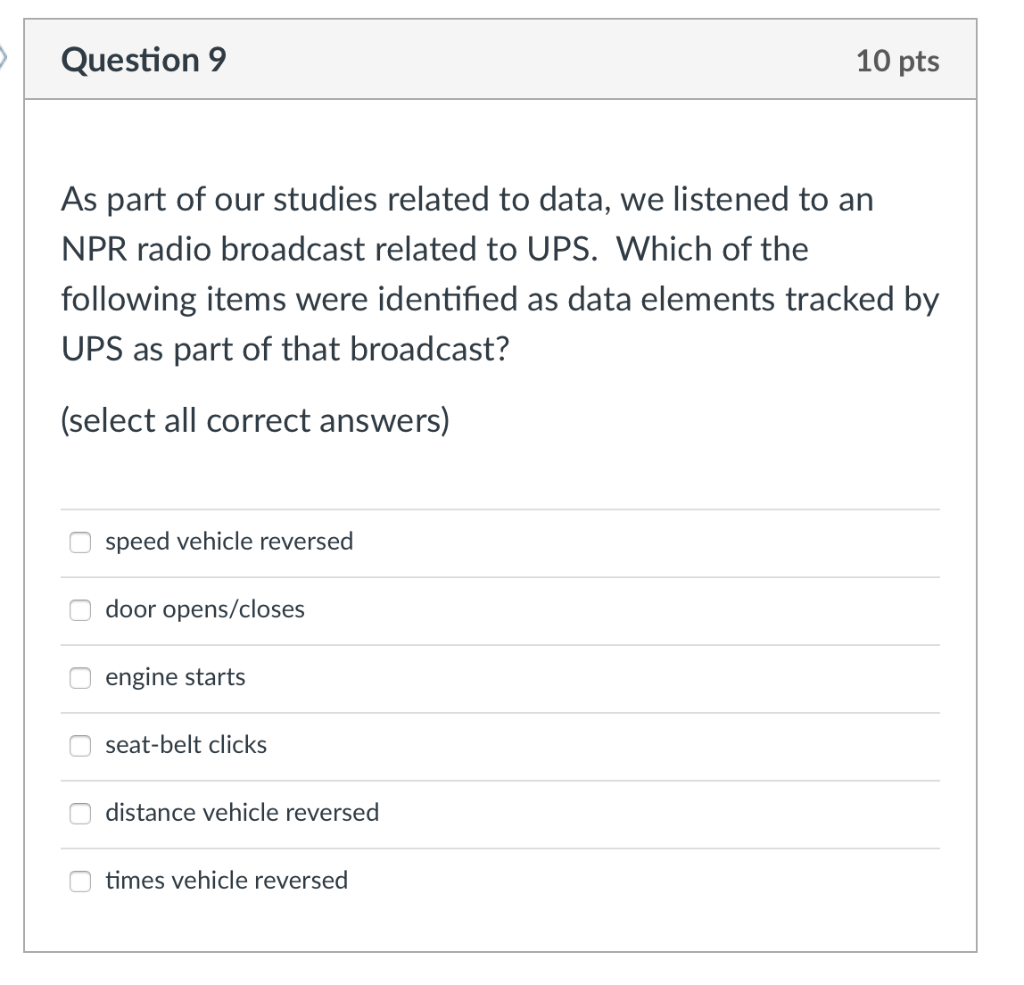Image resolution: width=1024 pixels, height=985 pixels.
Task: Select the 'seat-belt clicks' checkbox
Action: coord(80,746)
